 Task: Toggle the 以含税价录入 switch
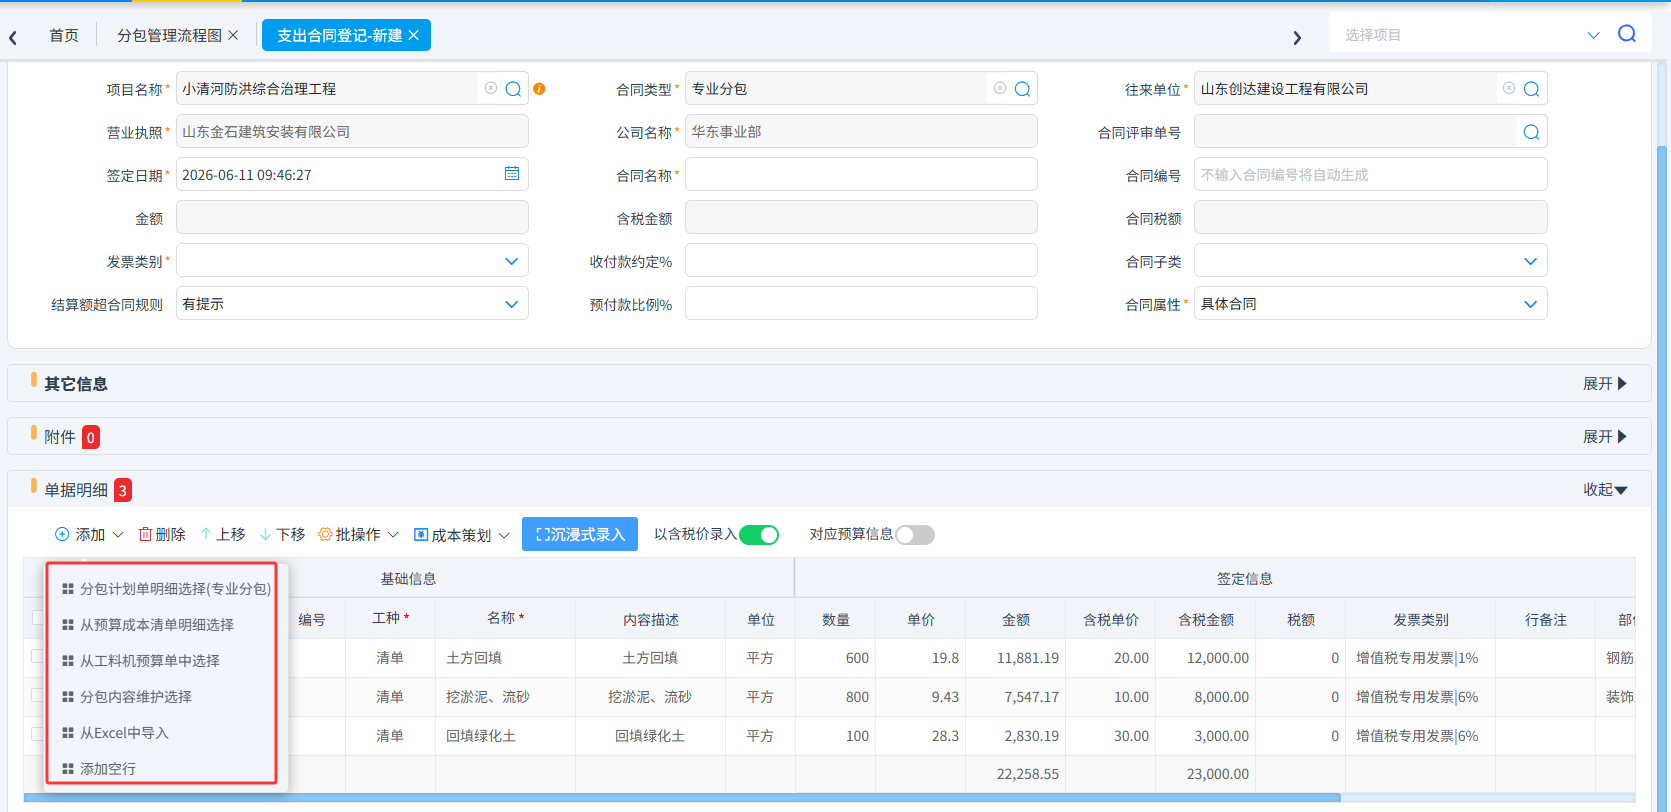tap(759, 535)
